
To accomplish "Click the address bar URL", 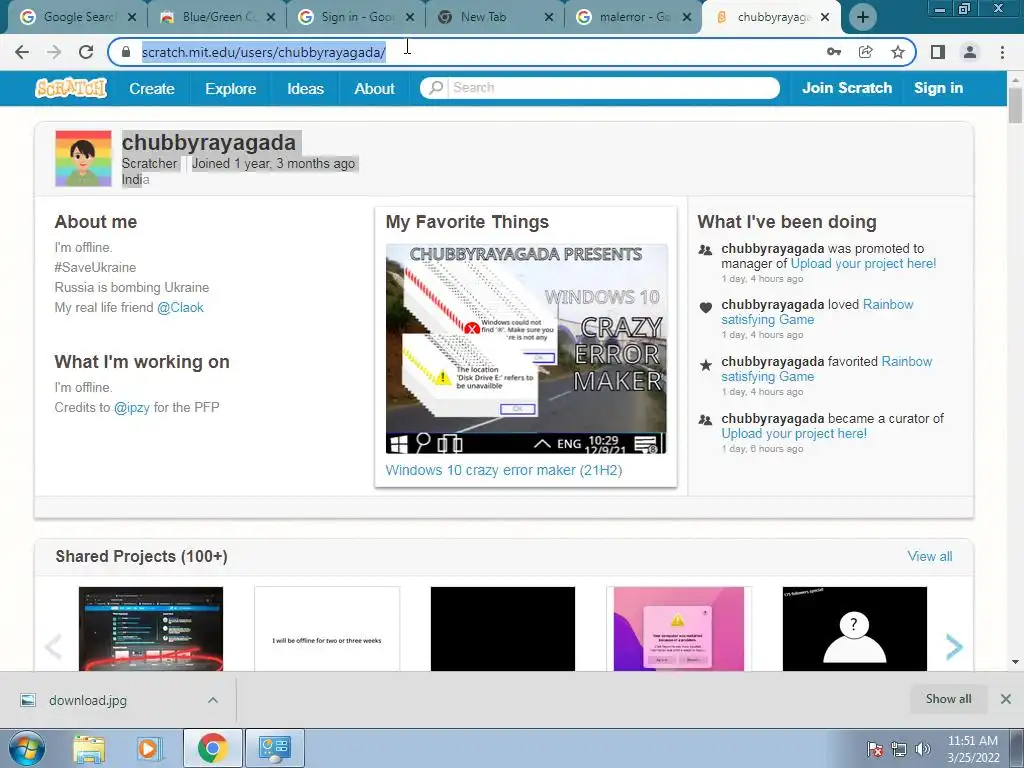I will tap(264, 52).
